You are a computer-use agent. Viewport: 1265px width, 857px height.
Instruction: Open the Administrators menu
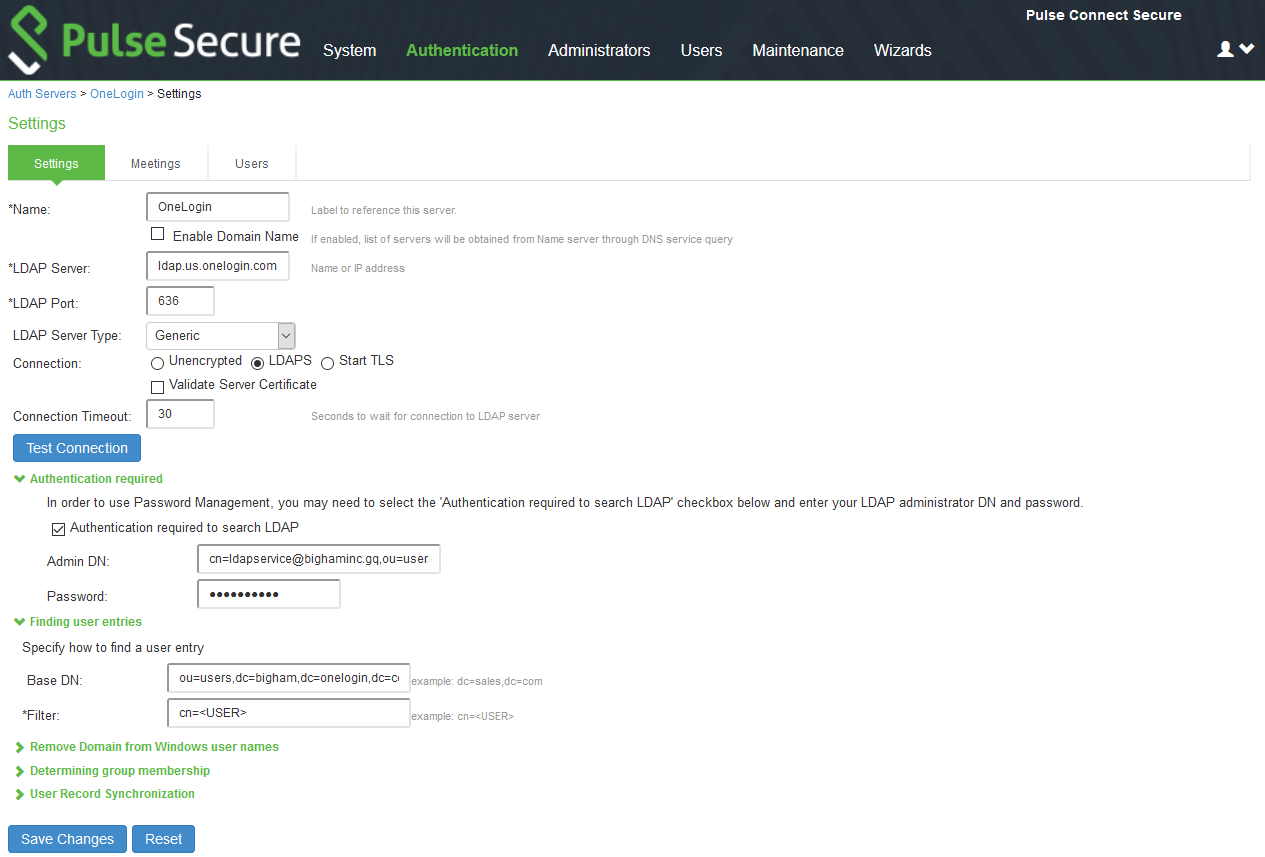tap(599, 50)
